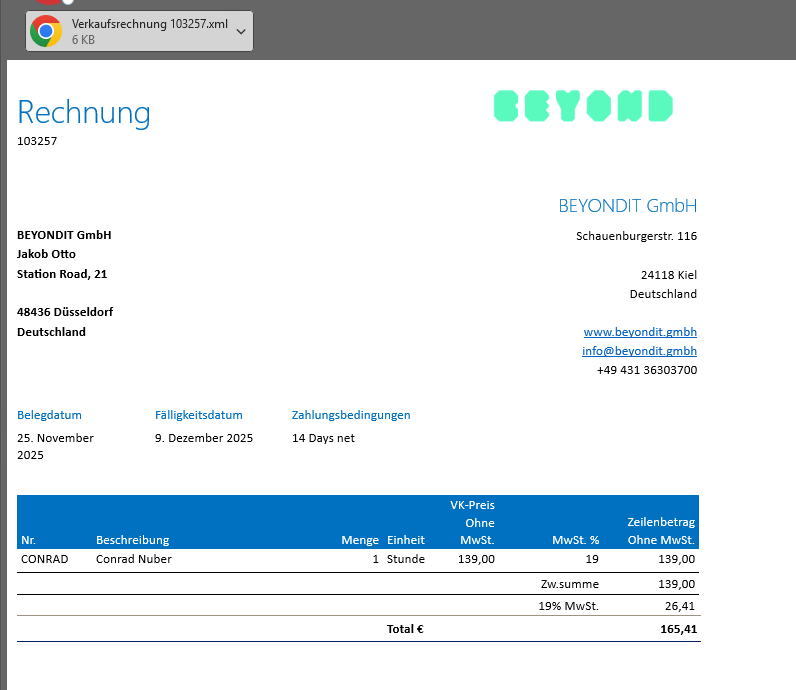Select the due date 9. Dezember 2025
This screenshot has width=796, height=690.
tap(204, 438)
